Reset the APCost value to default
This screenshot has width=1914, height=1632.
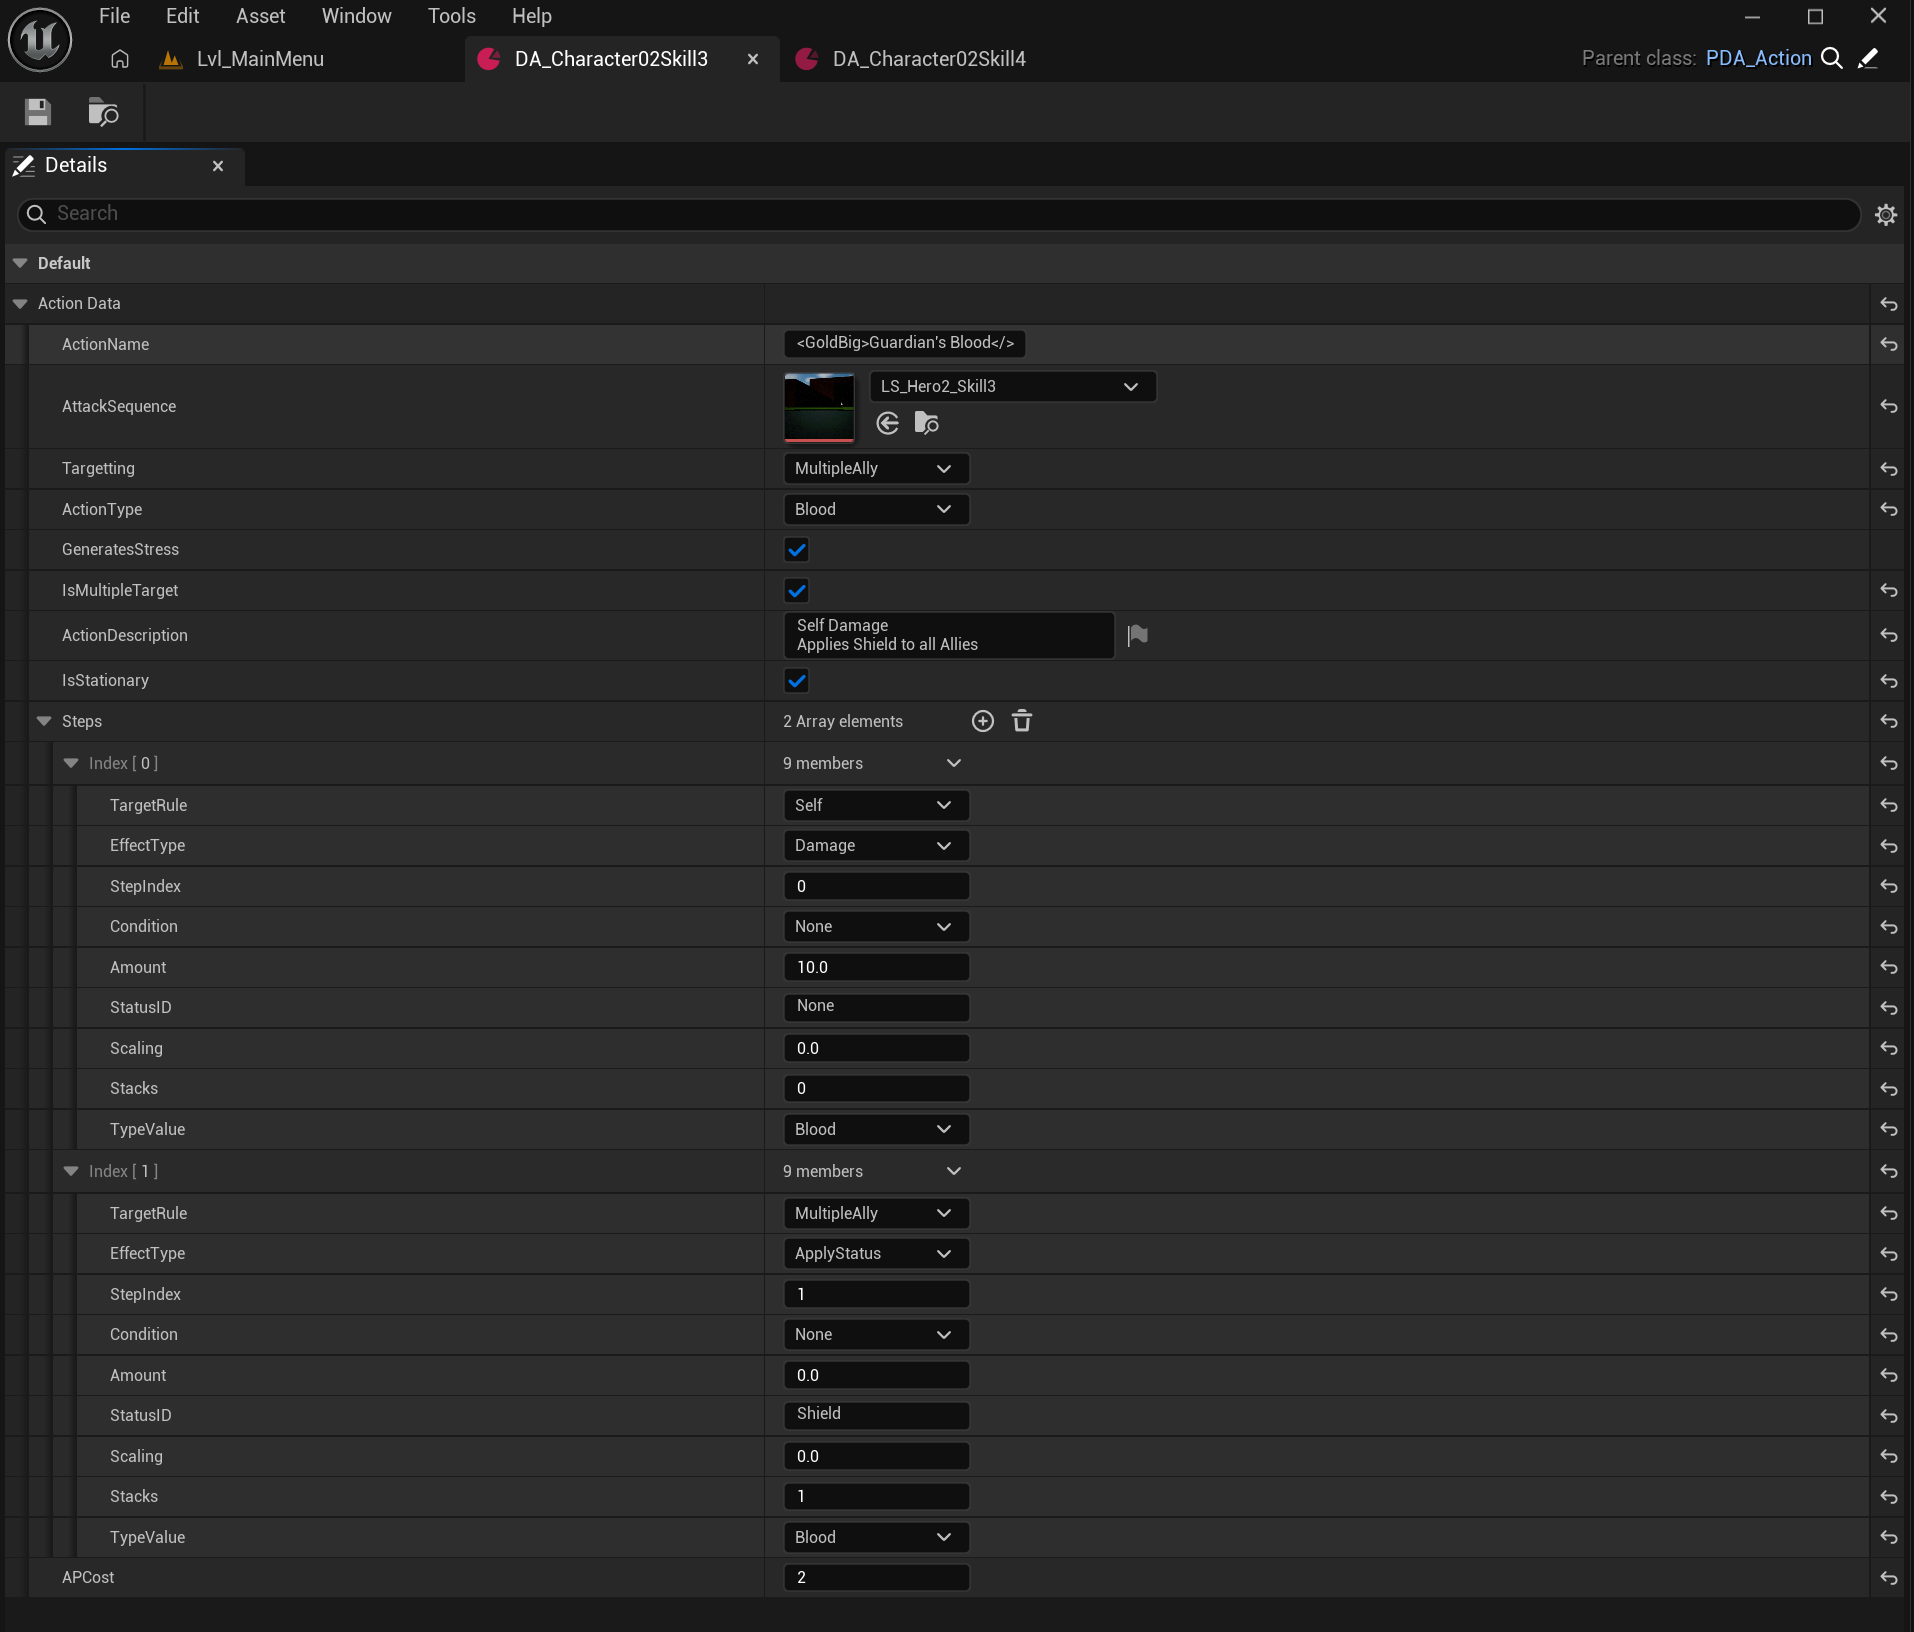pyautogui.click(x=1889, y=1577)
